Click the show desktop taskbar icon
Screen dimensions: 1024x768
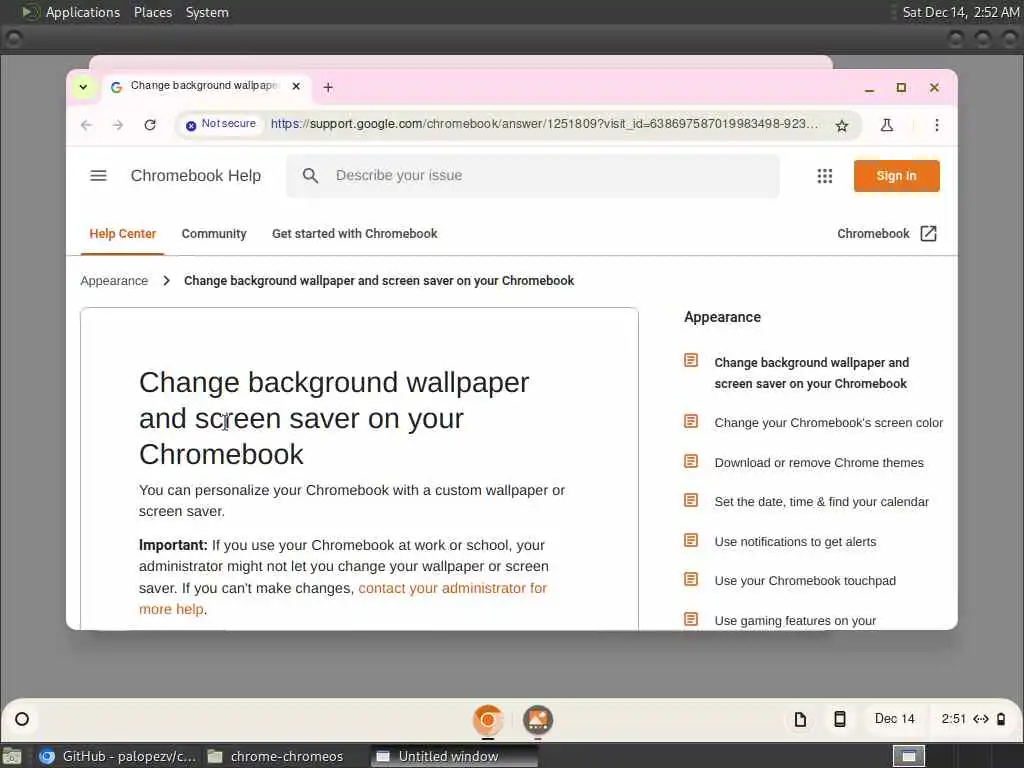click(12, 757)
